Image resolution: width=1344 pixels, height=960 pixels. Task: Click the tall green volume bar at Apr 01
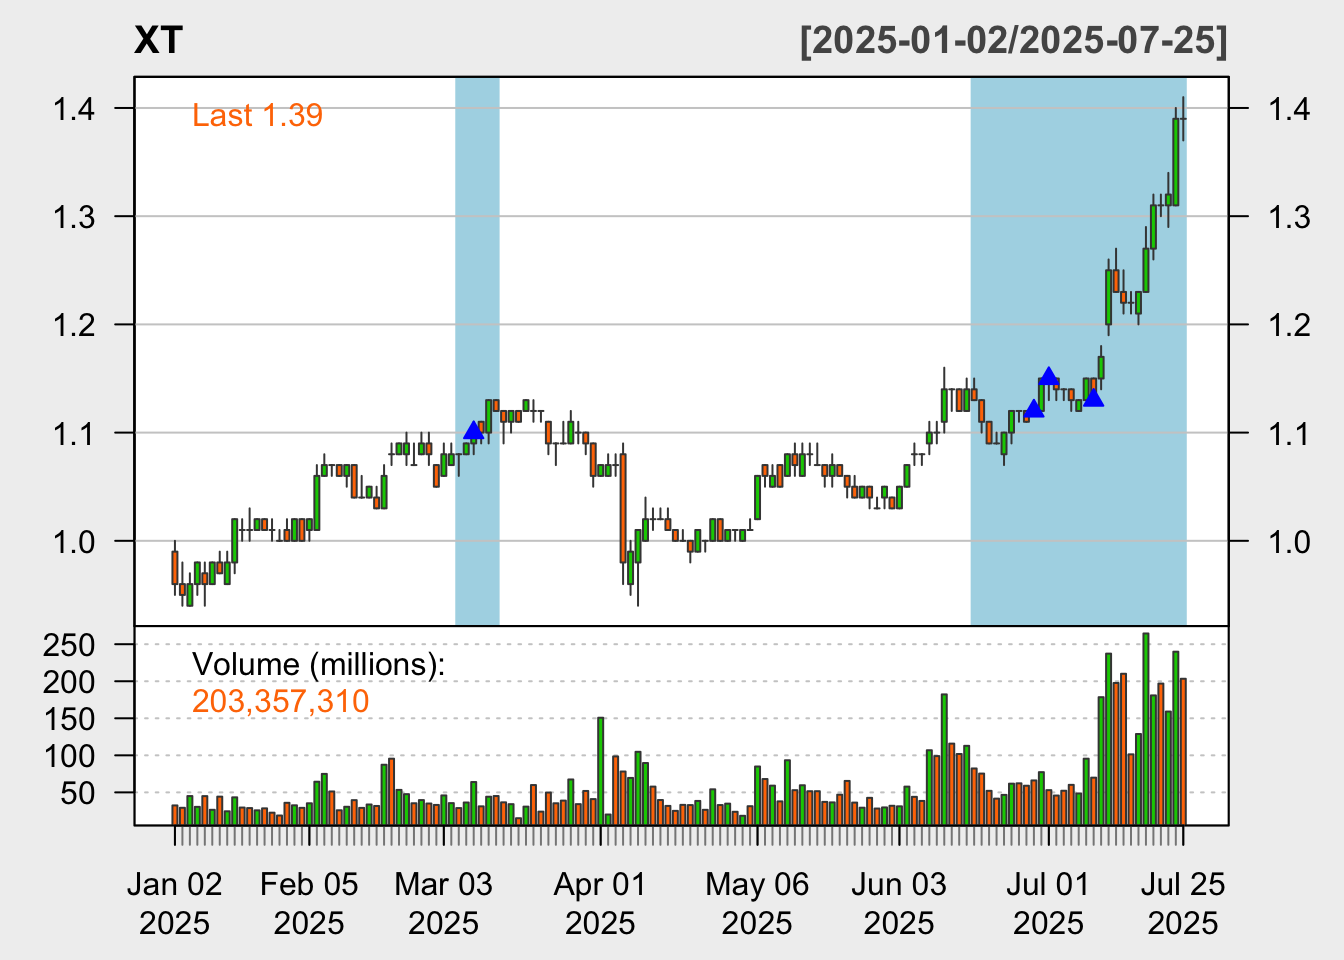coord(600,770)
